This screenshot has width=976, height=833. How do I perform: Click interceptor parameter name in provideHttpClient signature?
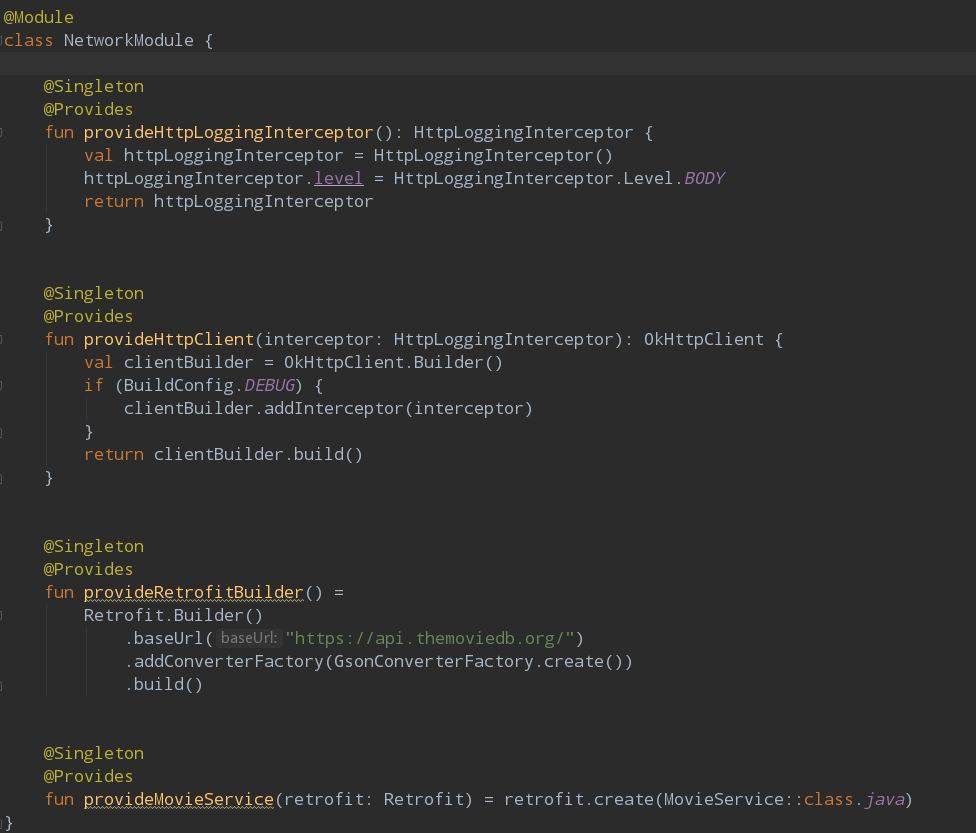[x=318, y=339]
